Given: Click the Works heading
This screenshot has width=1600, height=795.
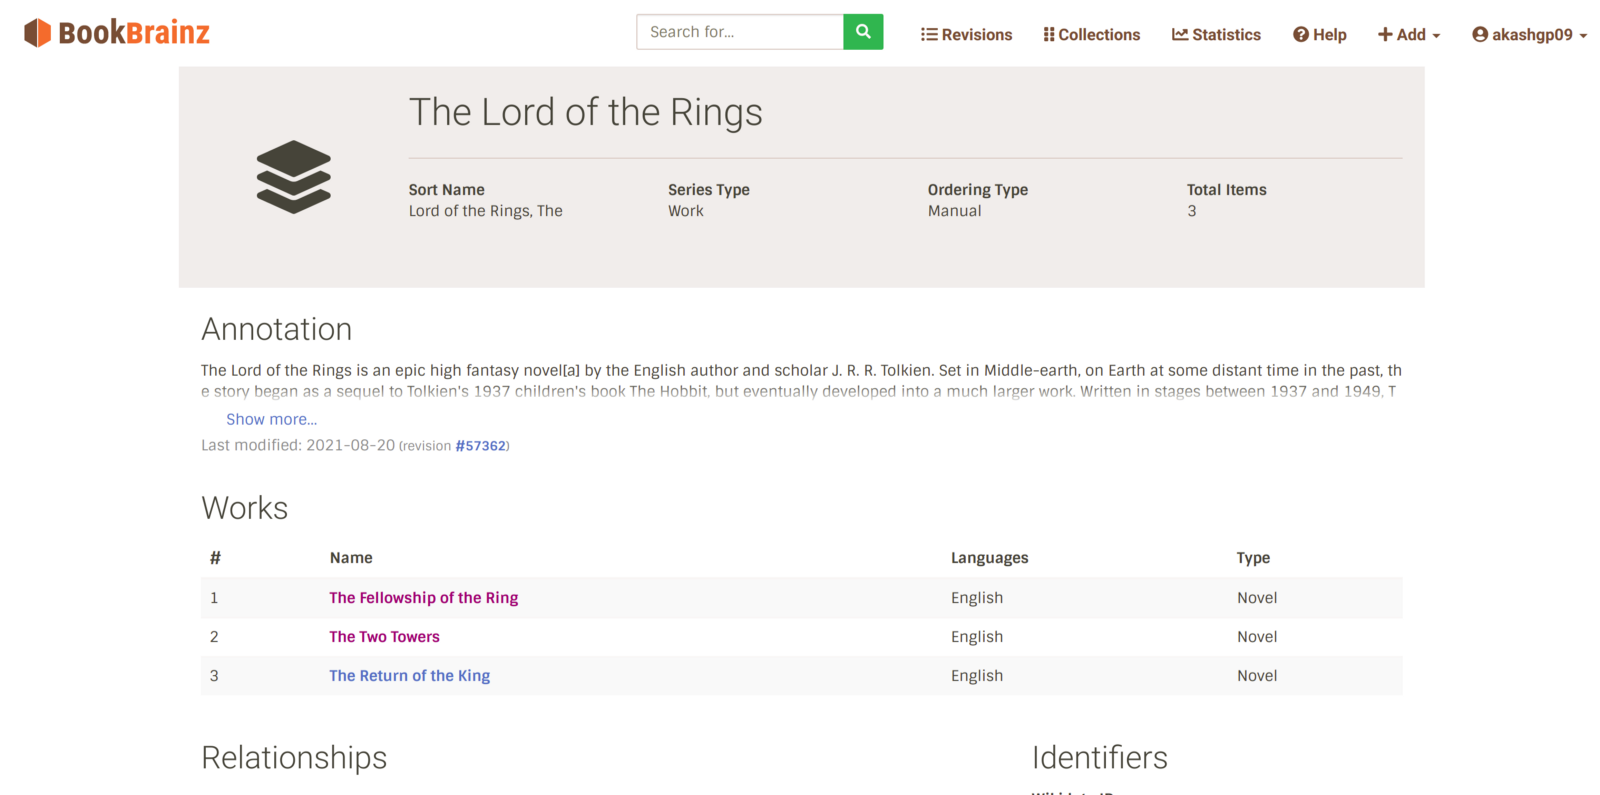Looking at the screenshot, I should (245, 508).
